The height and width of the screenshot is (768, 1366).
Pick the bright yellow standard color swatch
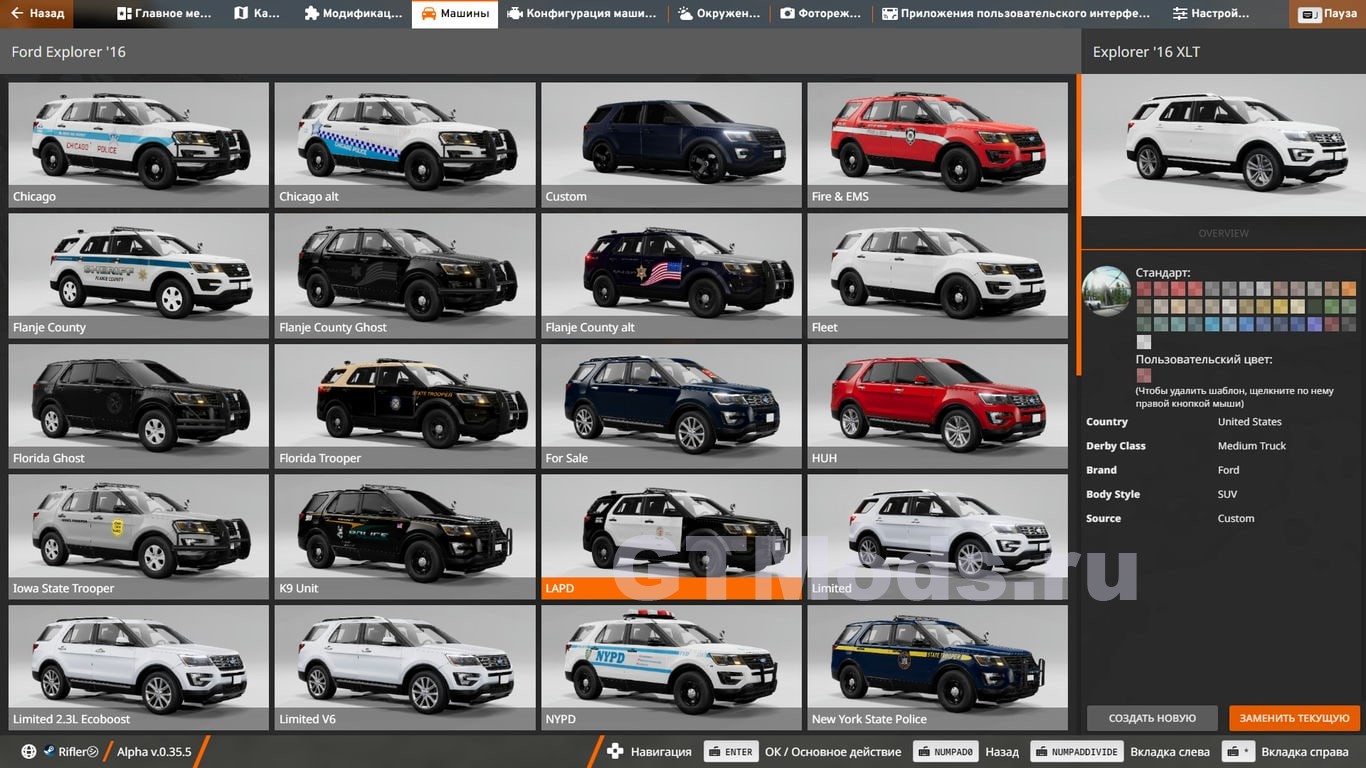[x=1281, y=306]
